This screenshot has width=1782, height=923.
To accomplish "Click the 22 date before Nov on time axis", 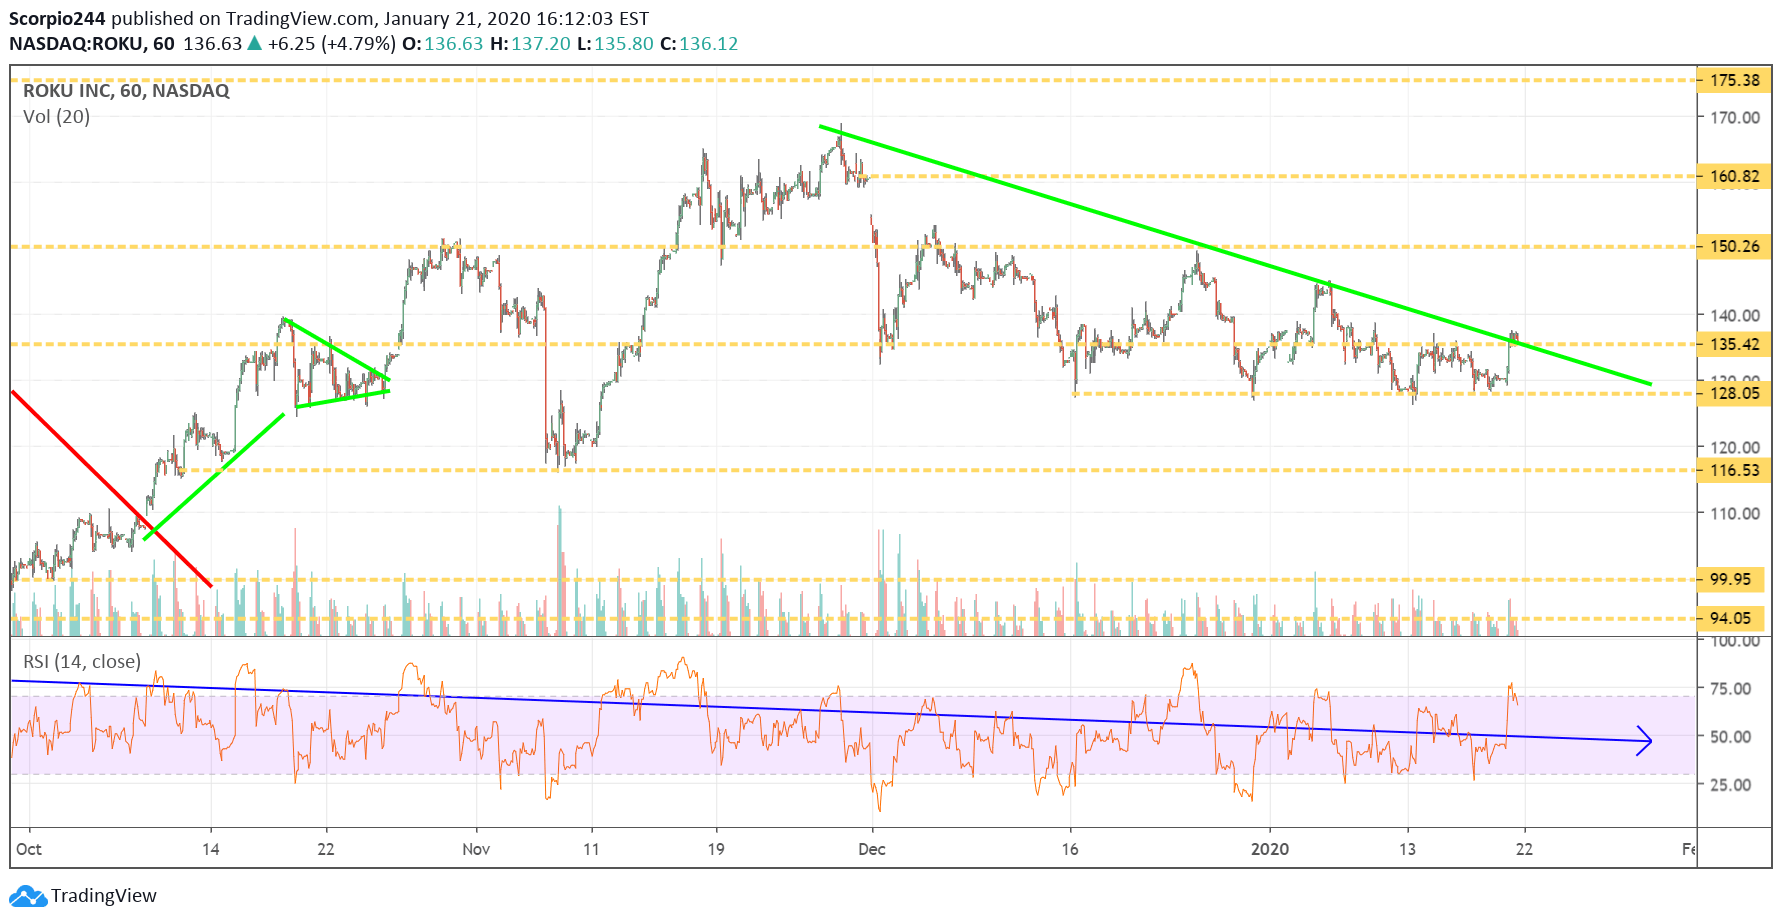I will pos(326,849).
